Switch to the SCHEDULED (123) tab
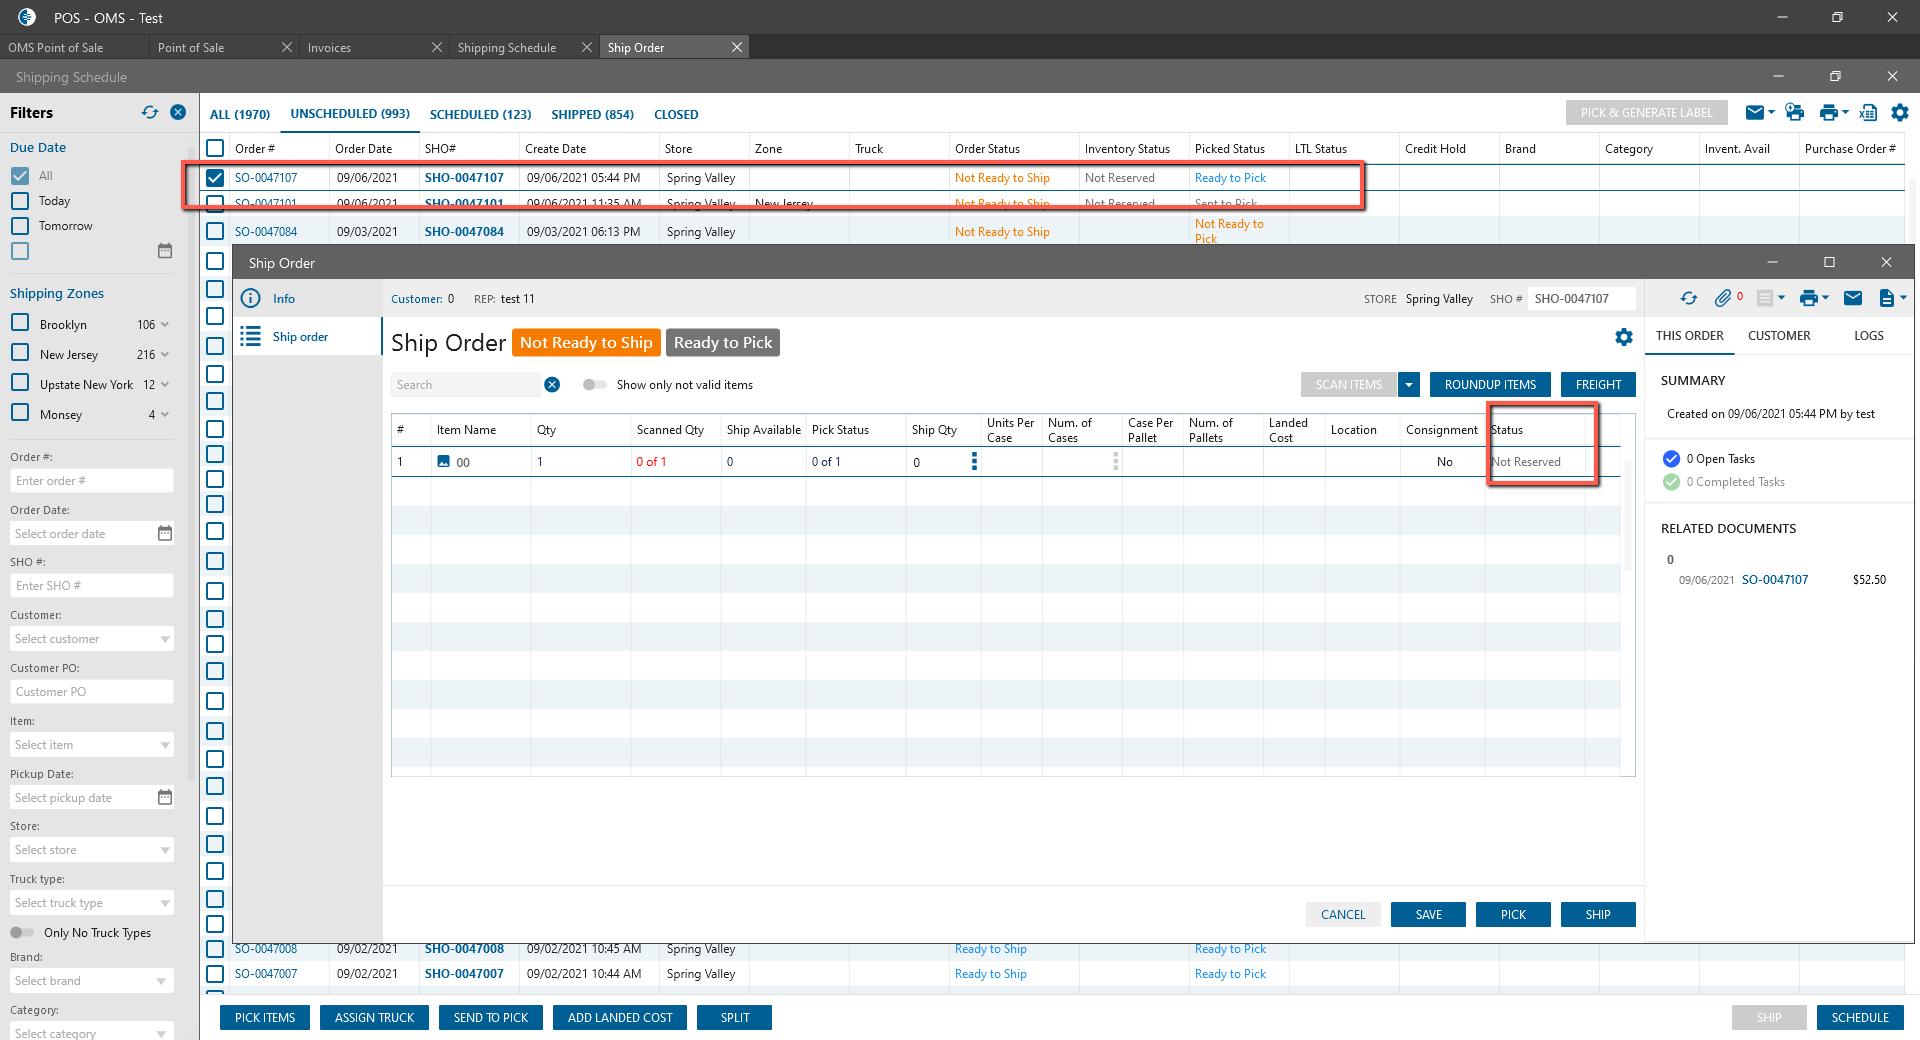This screenshot has height=1040, width=1920. (480, 115)
